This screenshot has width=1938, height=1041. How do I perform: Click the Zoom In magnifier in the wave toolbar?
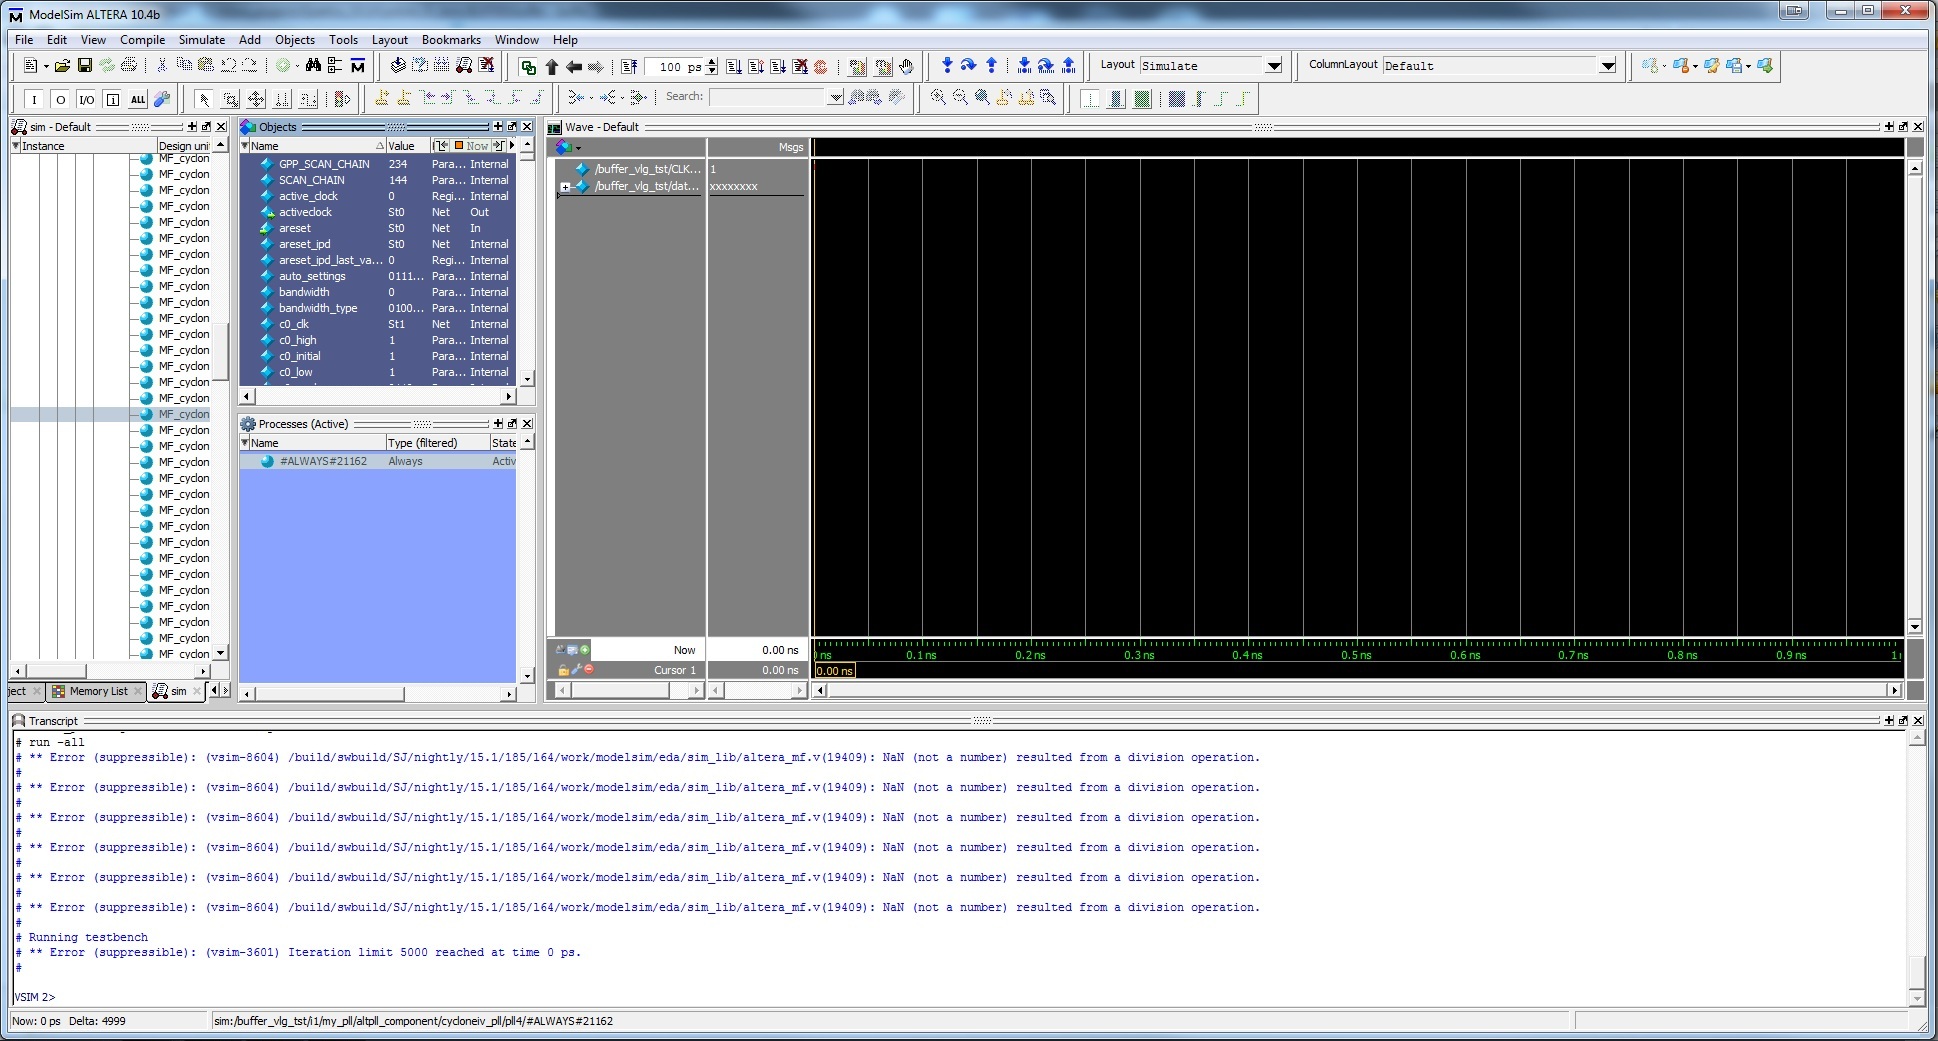pyautogui.click(x=938, y=98)
